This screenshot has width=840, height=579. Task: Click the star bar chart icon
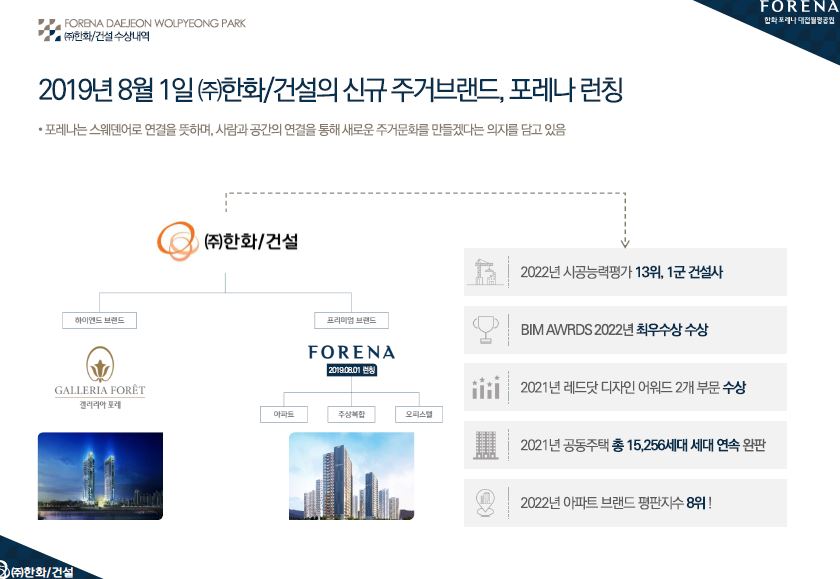[x=485, y=387]
